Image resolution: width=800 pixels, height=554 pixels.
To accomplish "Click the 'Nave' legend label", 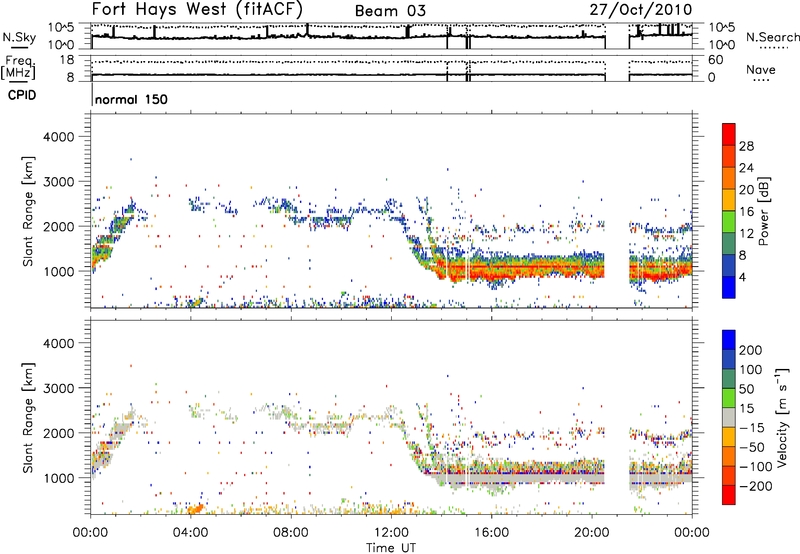I will coord(761,69).
